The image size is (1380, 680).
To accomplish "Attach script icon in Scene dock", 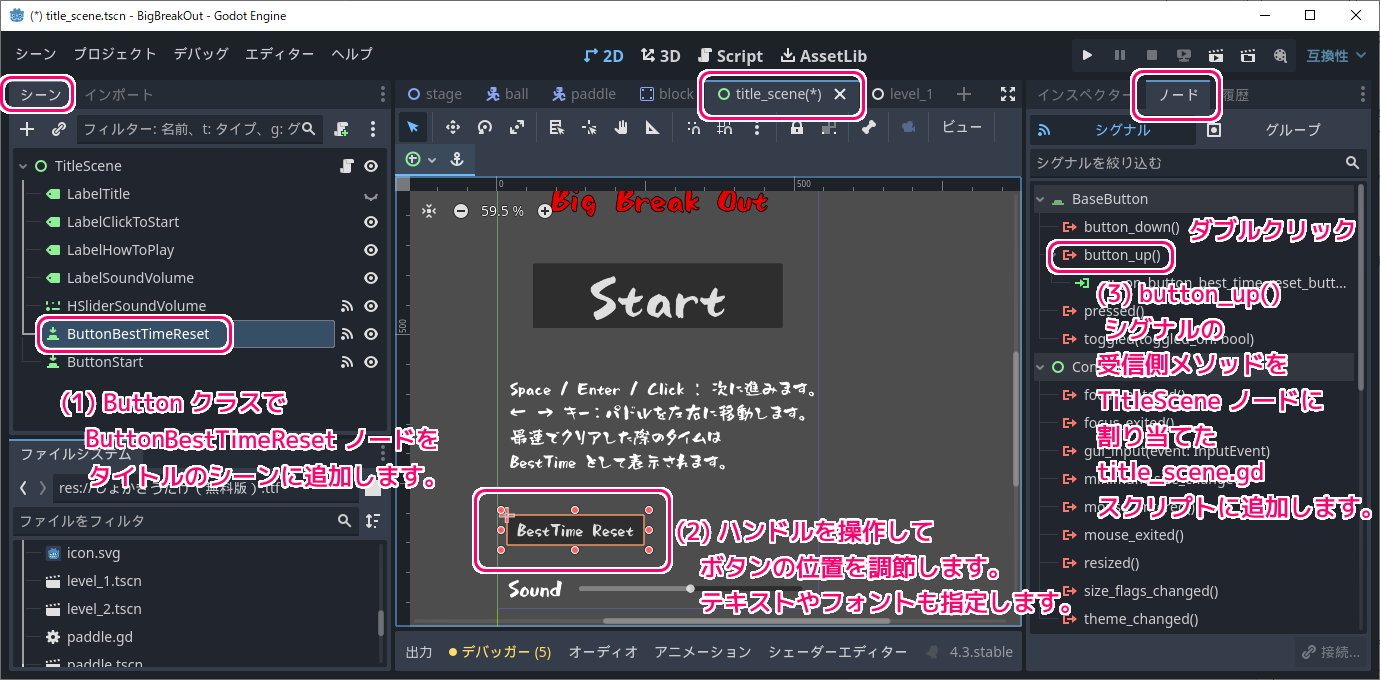I will (342, 129).
